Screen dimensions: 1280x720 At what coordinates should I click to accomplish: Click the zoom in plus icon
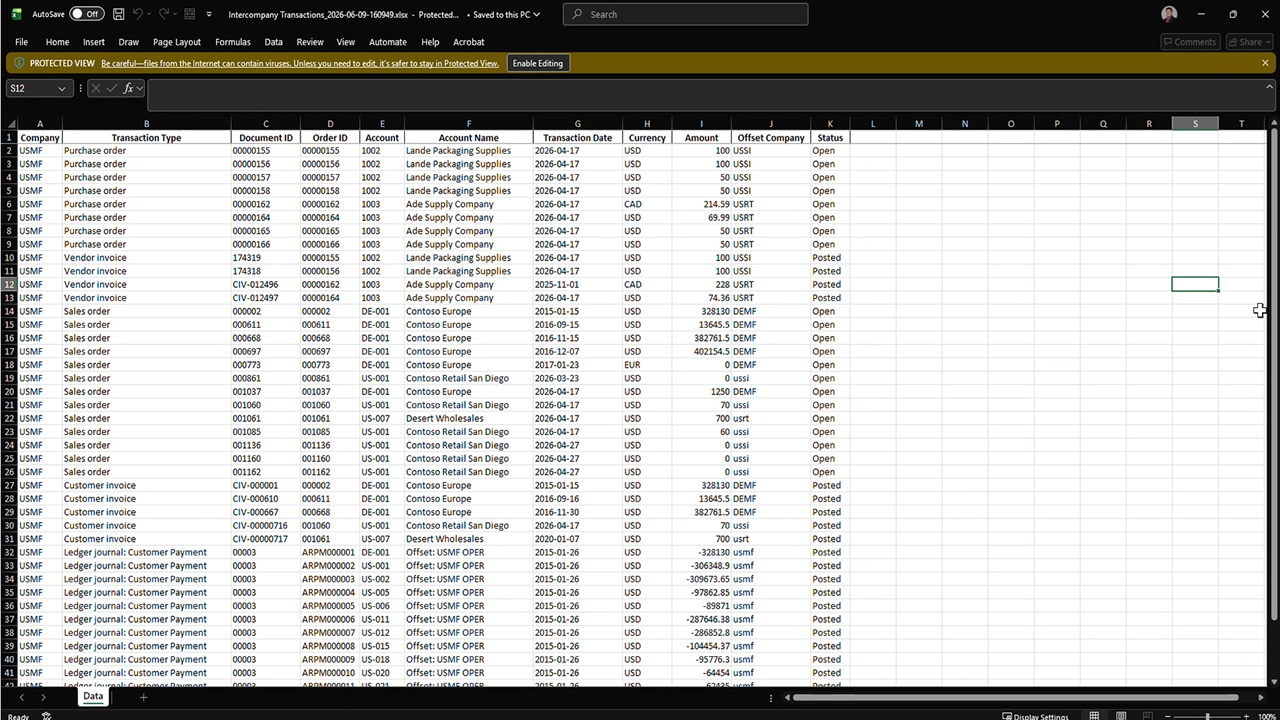pyautogui.click(x=1245, y=716)
